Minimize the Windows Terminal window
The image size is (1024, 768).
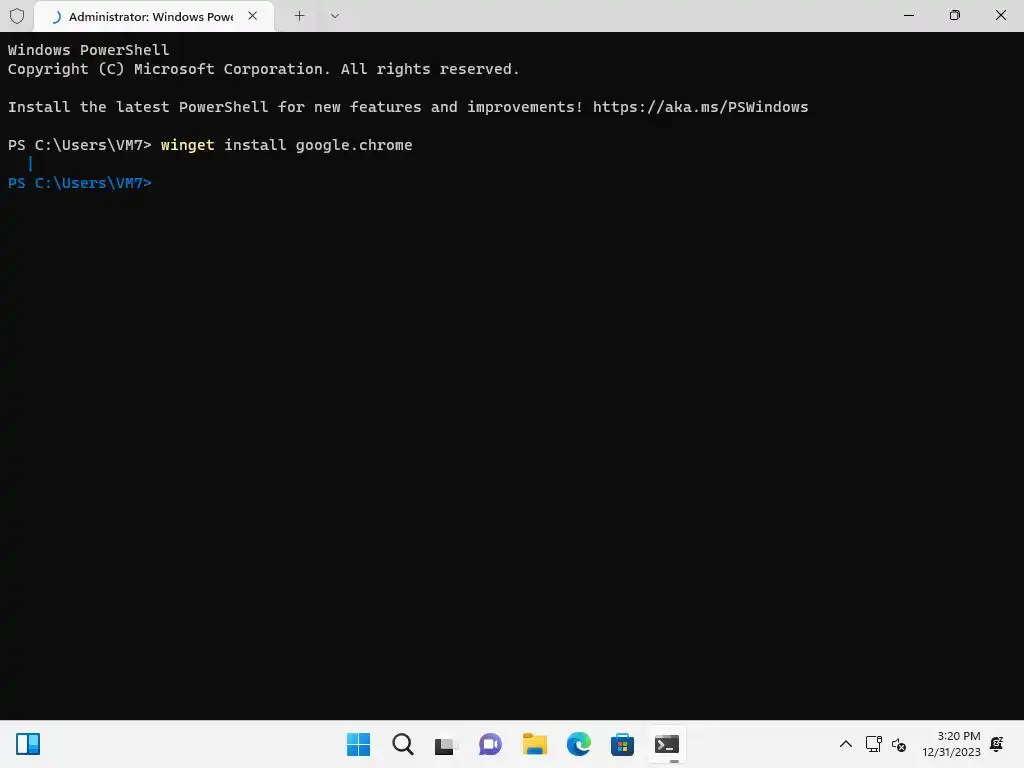pos(908,16)
